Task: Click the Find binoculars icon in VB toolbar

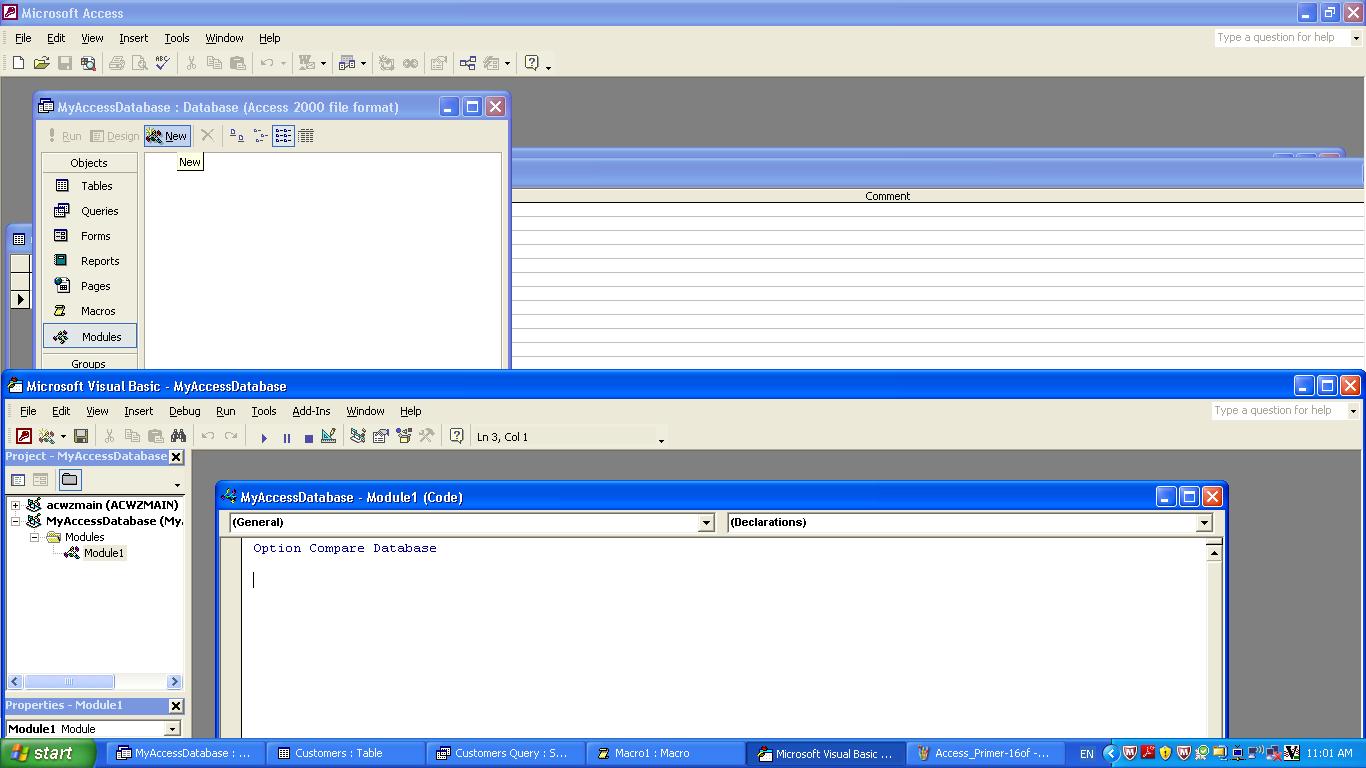Action: (178, 437)
